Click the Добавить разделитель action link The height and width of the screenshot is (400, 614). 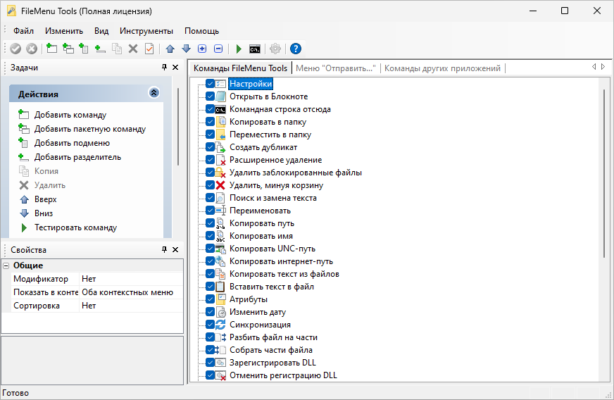[x=78, y=157]
